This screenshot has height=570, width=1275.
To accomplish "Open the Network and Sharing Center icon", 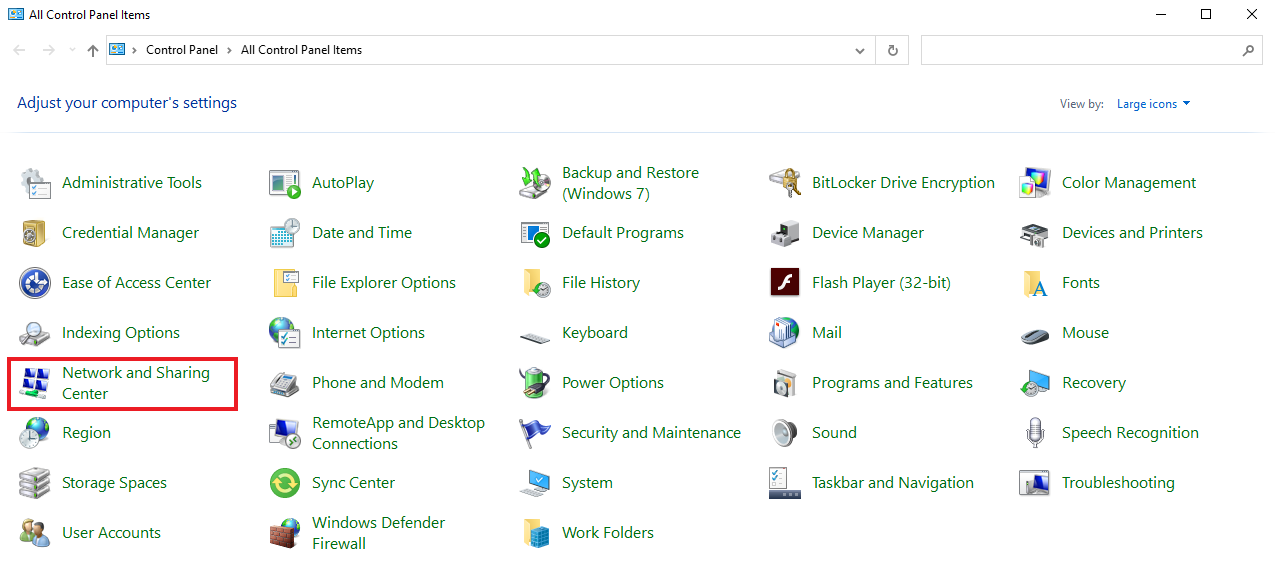I will 35,383.
